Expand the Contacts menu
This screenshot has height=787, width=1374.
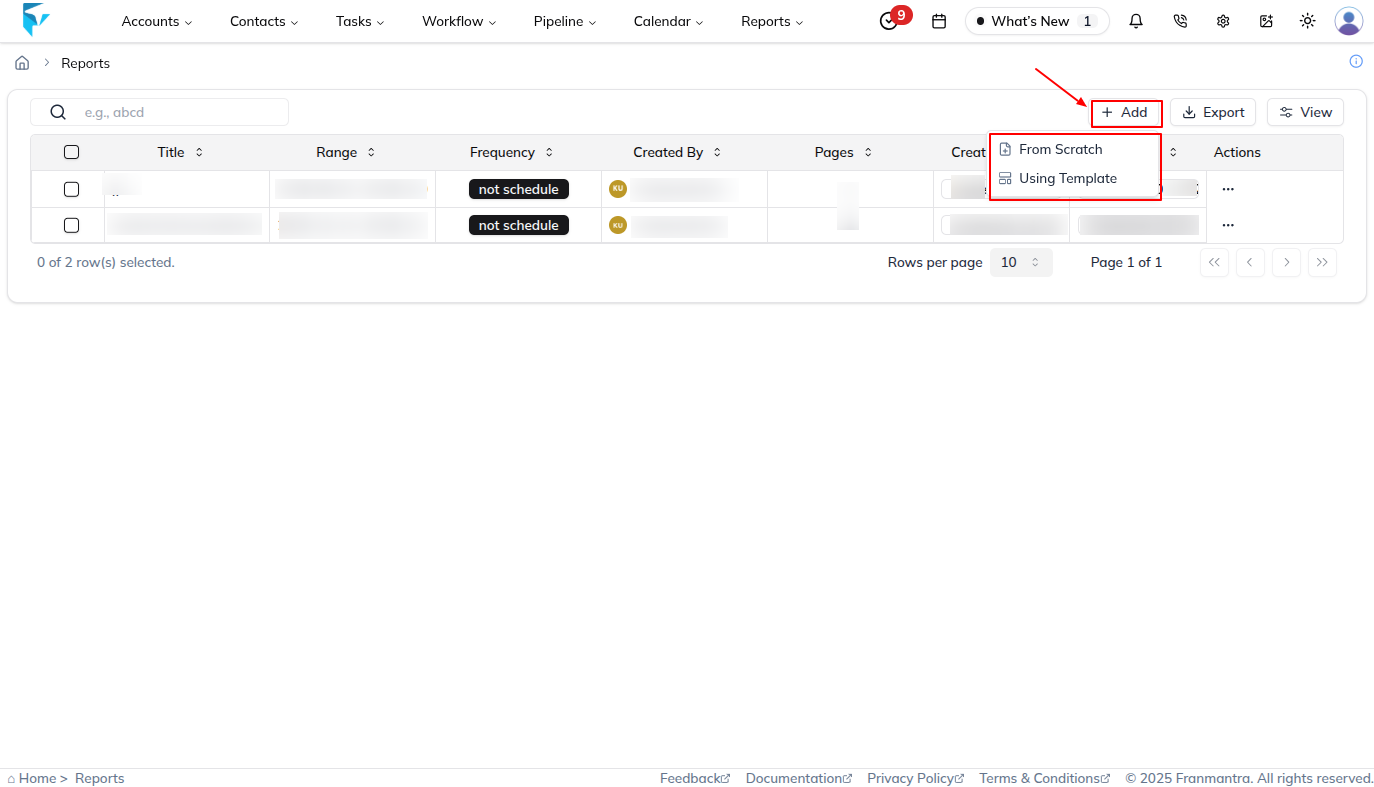(x=264, y=21)
